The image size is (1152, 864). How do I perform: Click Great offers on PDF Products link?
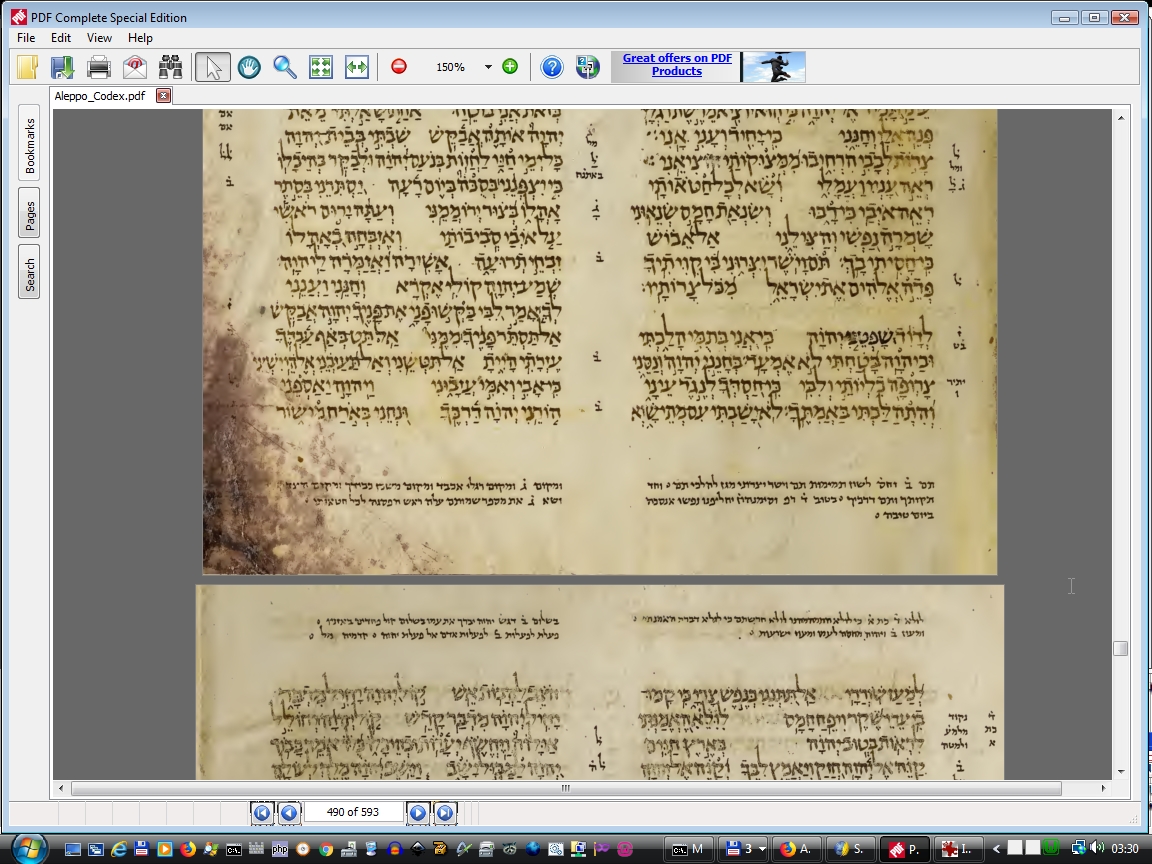click(677, 65)
